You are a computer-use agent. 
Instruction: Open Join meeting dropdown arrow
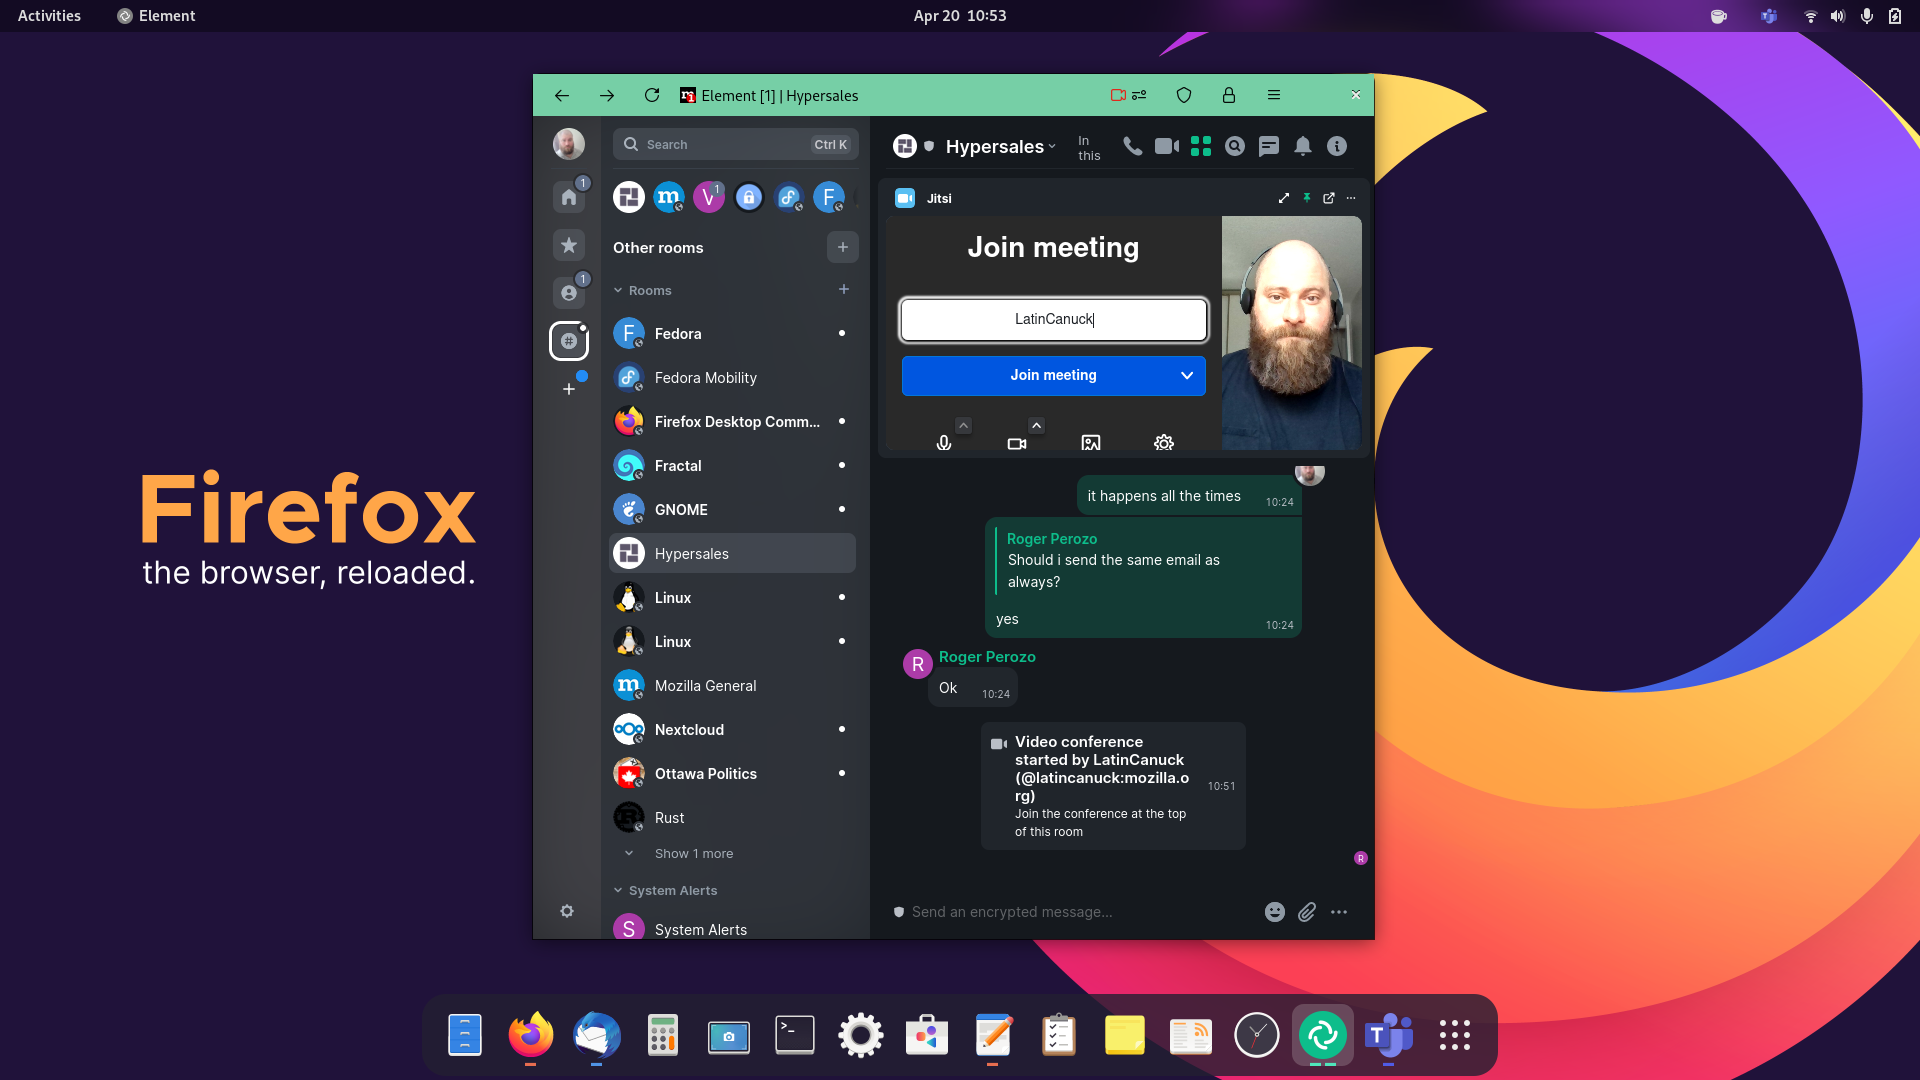click(1187, 375)
